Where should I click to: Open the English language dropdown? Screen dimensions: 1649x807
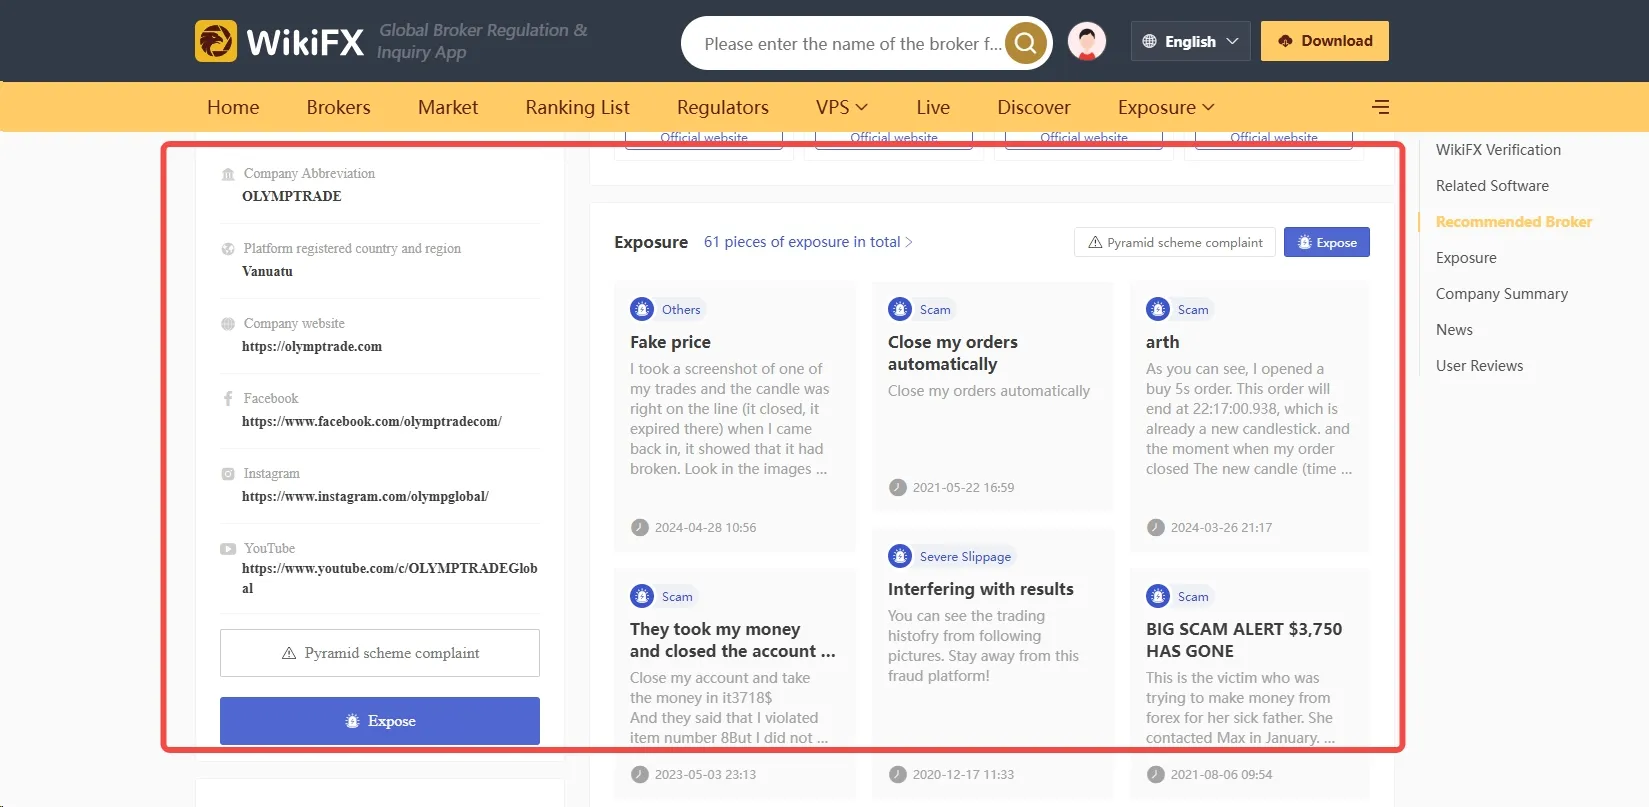click(x=1190, y=41)
